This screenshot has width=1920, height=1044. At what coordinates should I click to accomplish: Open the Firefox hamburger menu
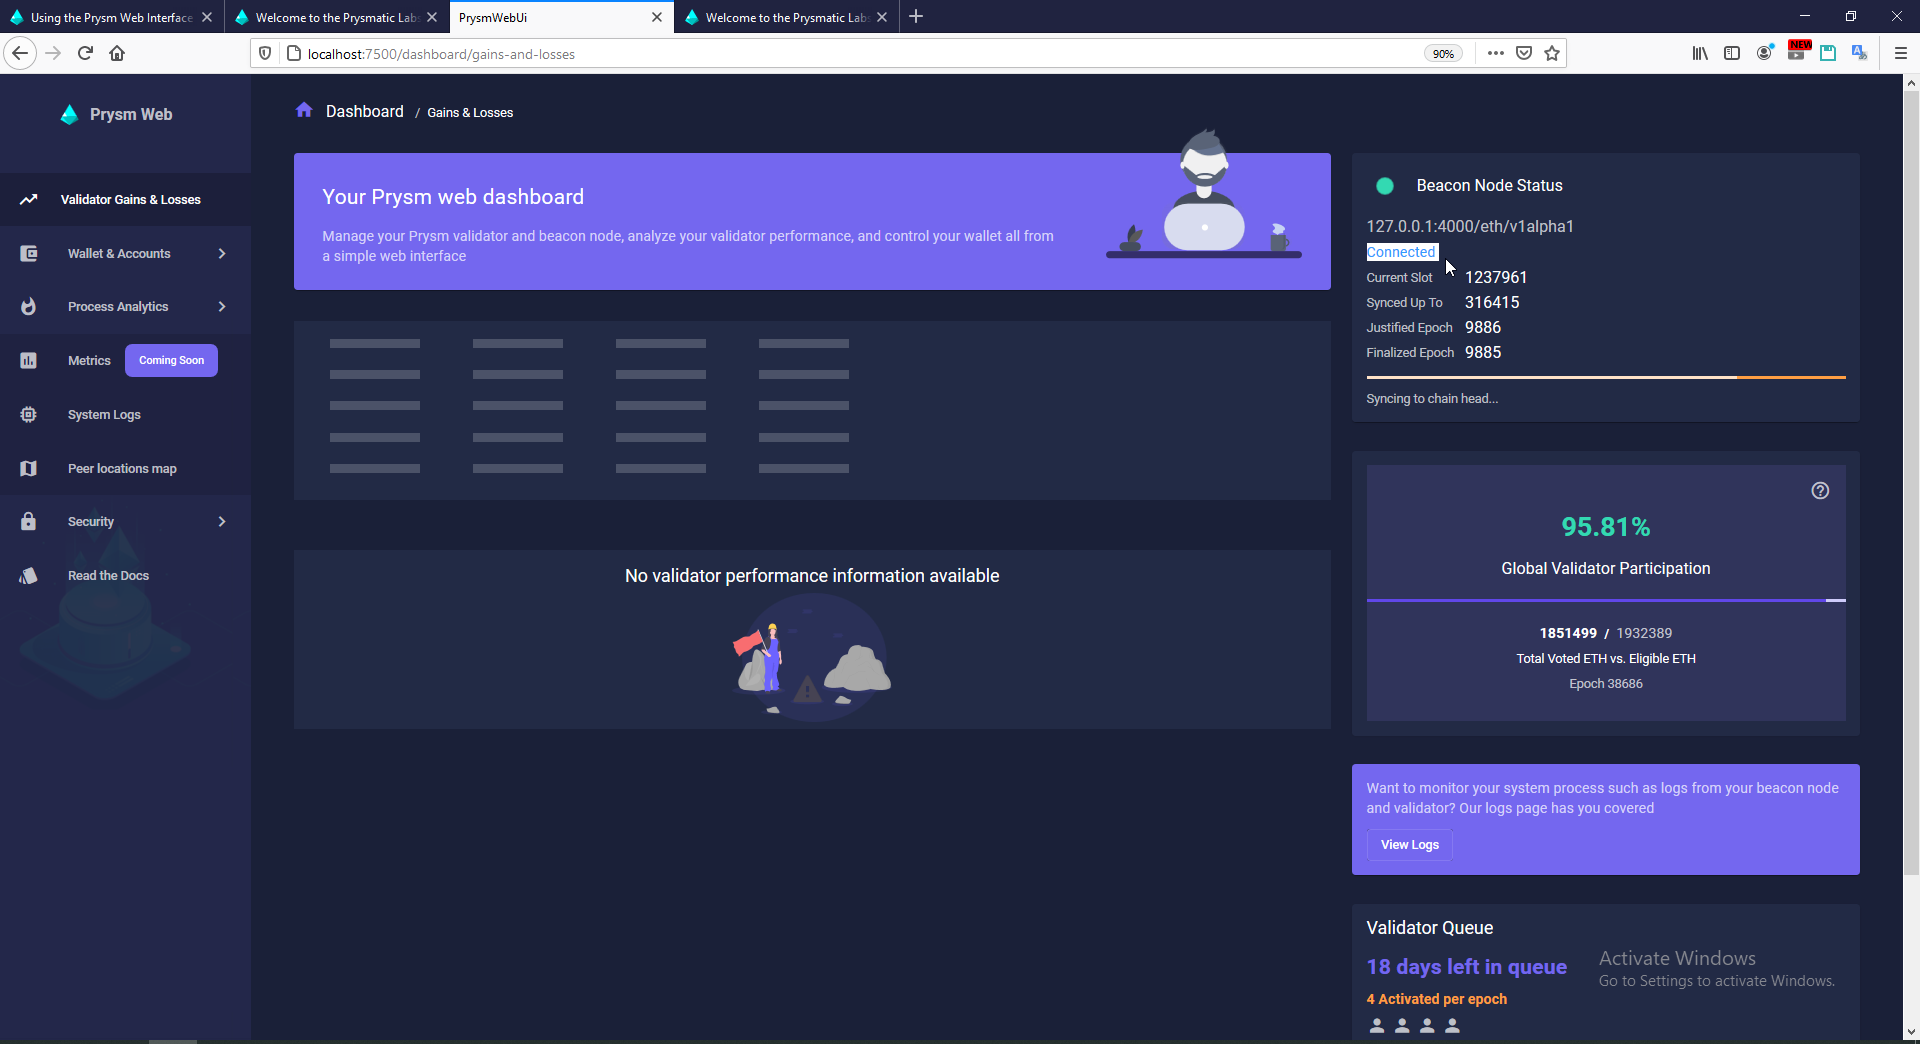[1900, 54]
